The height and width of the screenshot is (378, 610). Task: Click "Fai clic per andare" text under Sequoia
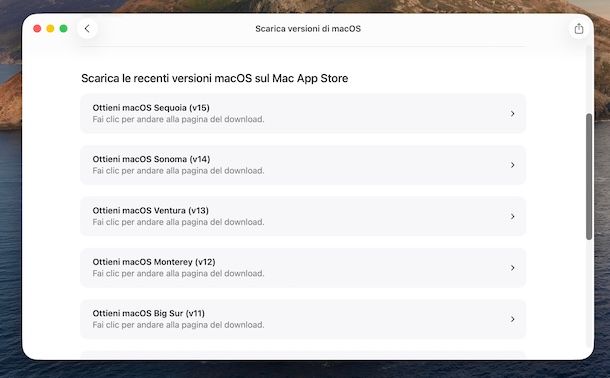128,119
